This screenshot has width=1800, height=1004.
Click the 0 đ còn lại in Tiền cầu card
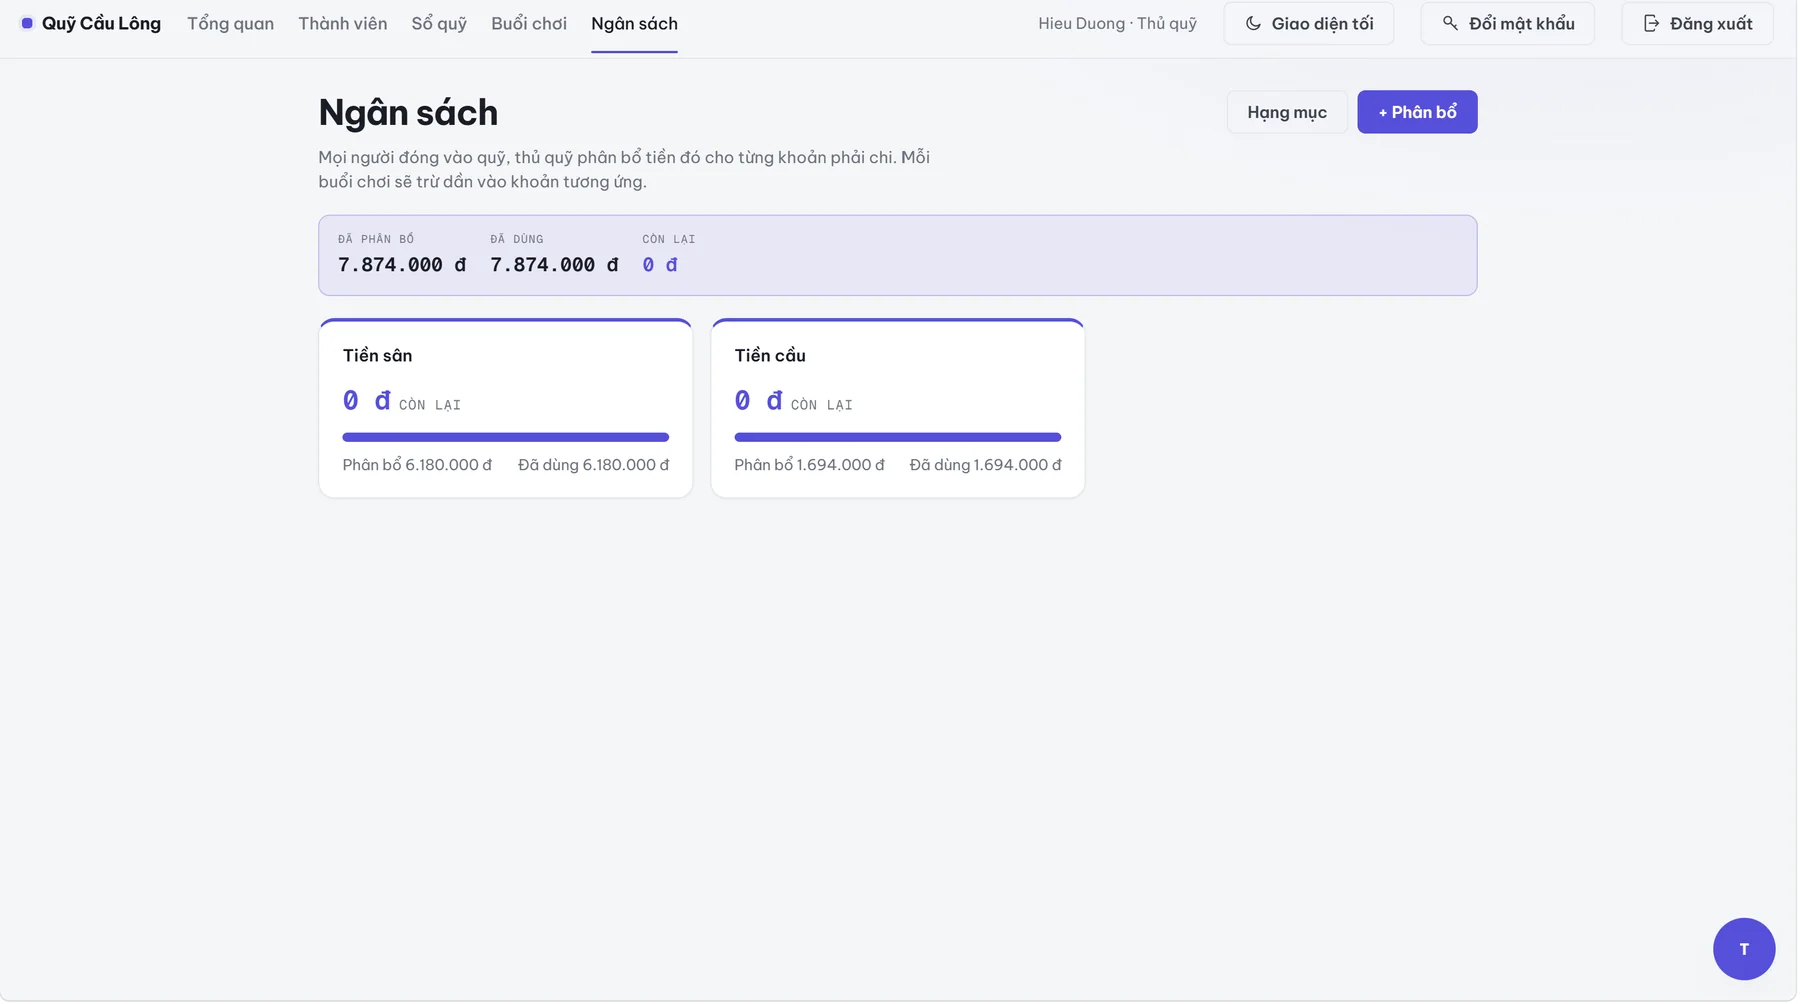794,402
